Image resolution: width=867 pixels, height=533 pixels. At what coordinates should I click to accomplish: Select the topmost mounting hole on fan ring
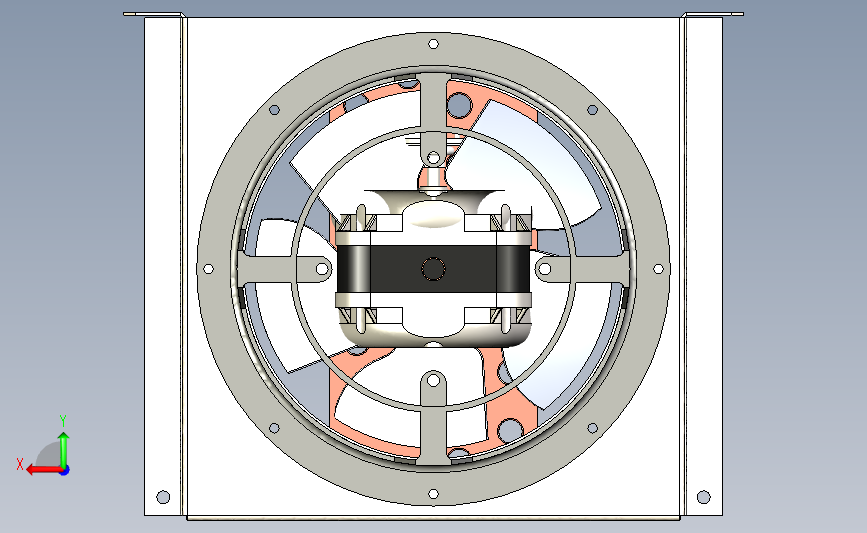click(434, 44)
